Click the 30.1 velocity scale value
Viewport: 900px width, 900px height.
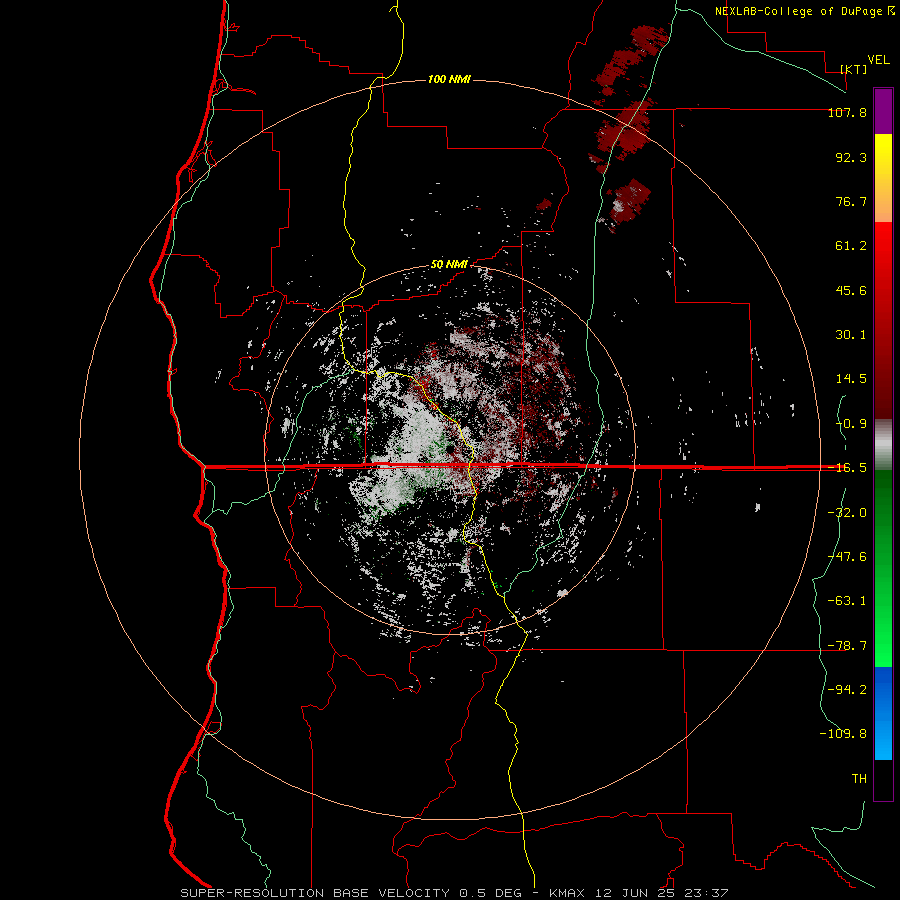[x=851, y=335]
